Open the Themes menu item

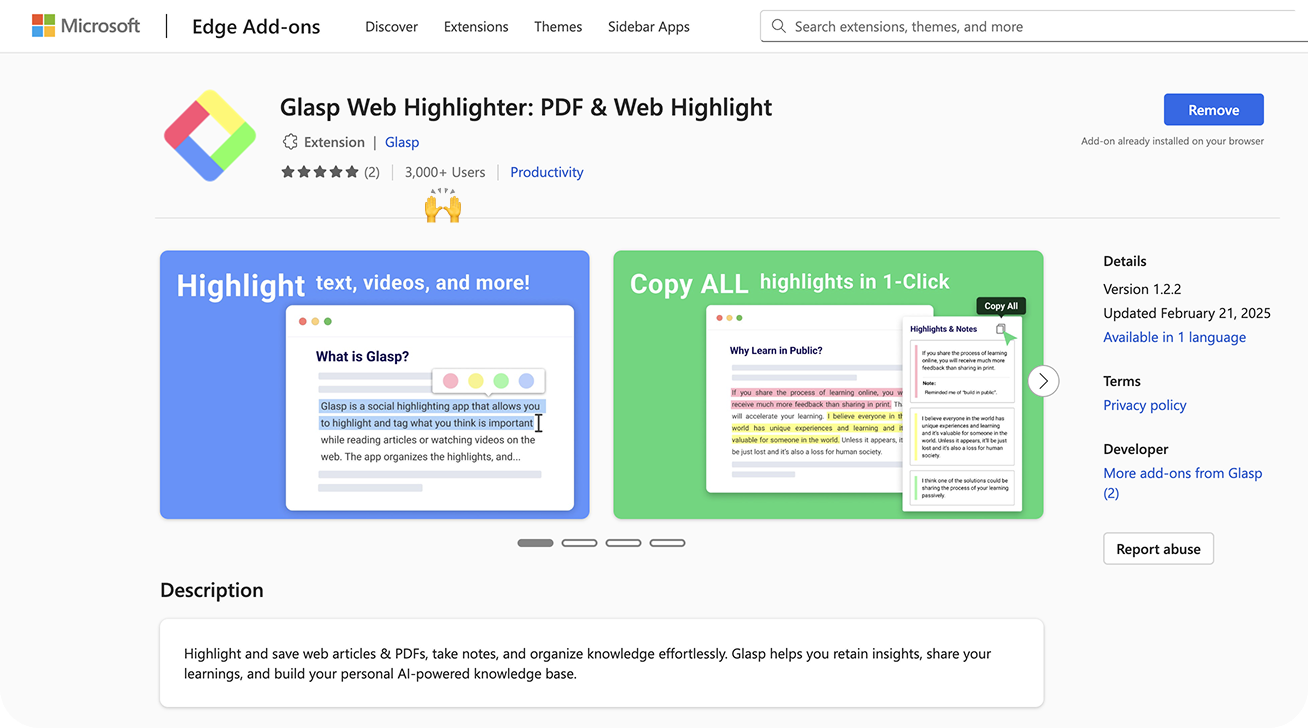(558, 27)
